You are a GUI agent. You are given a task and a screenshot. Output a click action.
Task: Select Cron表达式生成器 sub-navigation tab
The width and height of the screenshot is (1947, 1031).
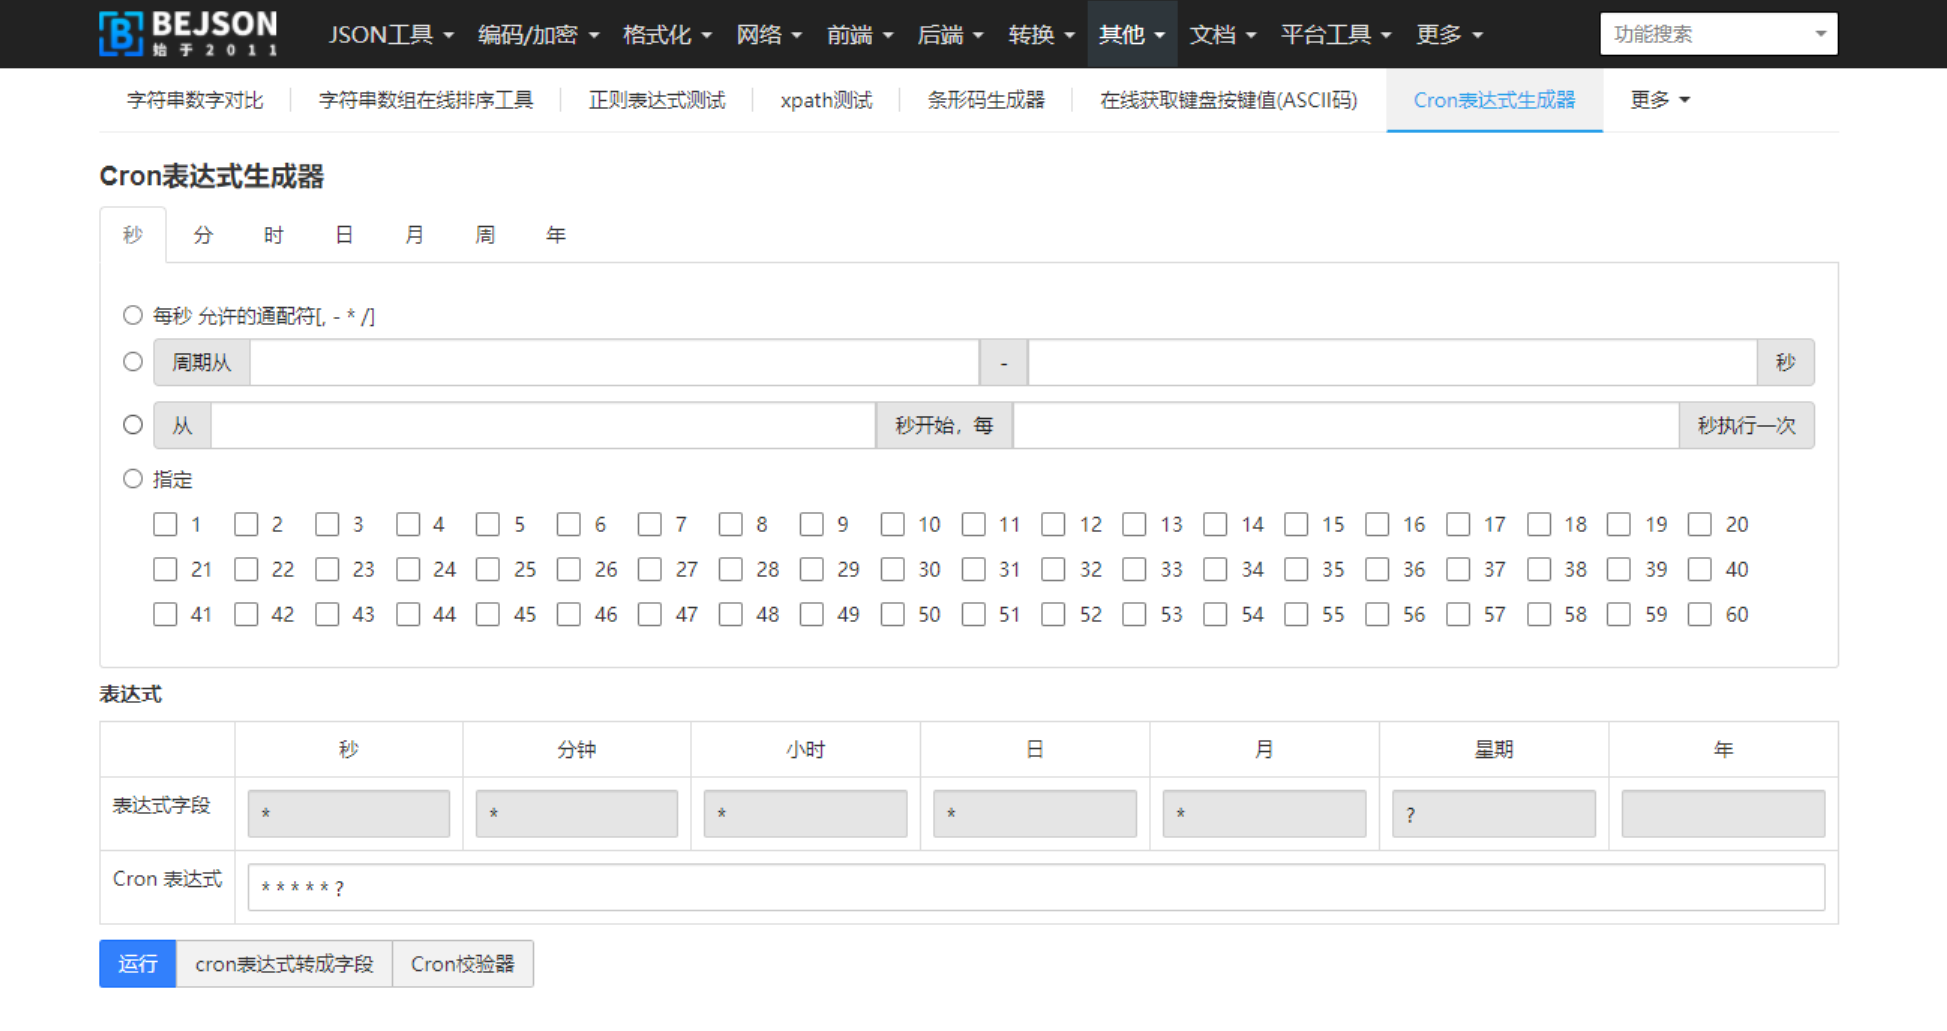point(1494,100)
